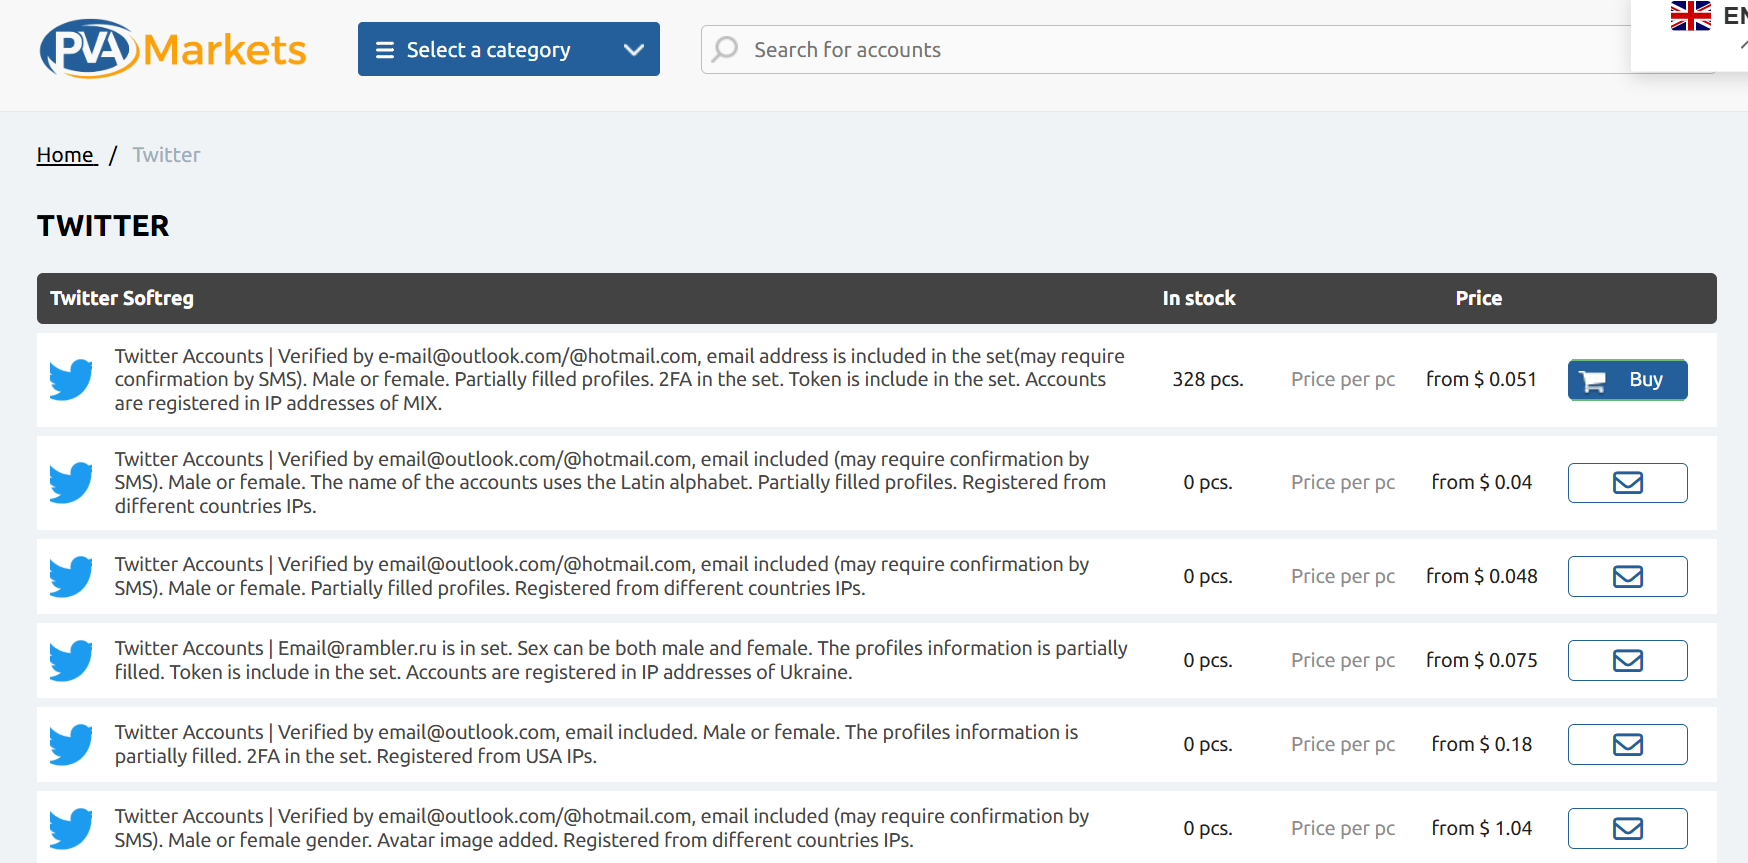Click the search magnifier icon
The height and width of the screenshot is (863, 1748).
[x=725, y=49]
